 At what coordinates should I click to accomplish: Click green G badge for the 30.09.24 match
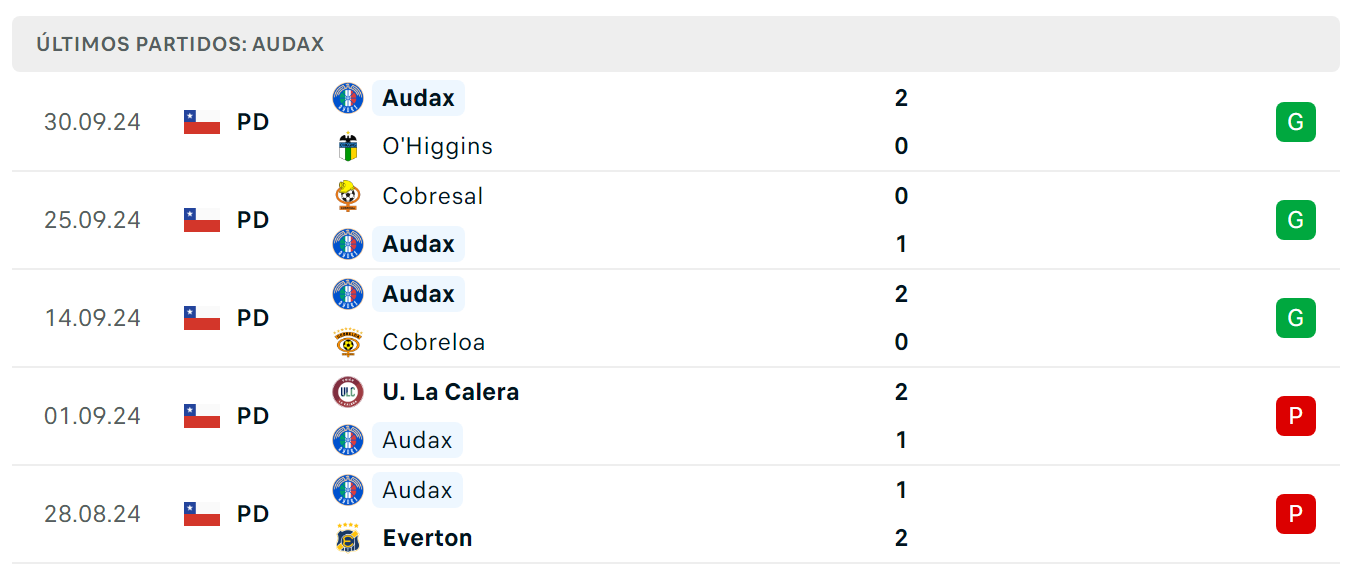[x=1296, y=122]
